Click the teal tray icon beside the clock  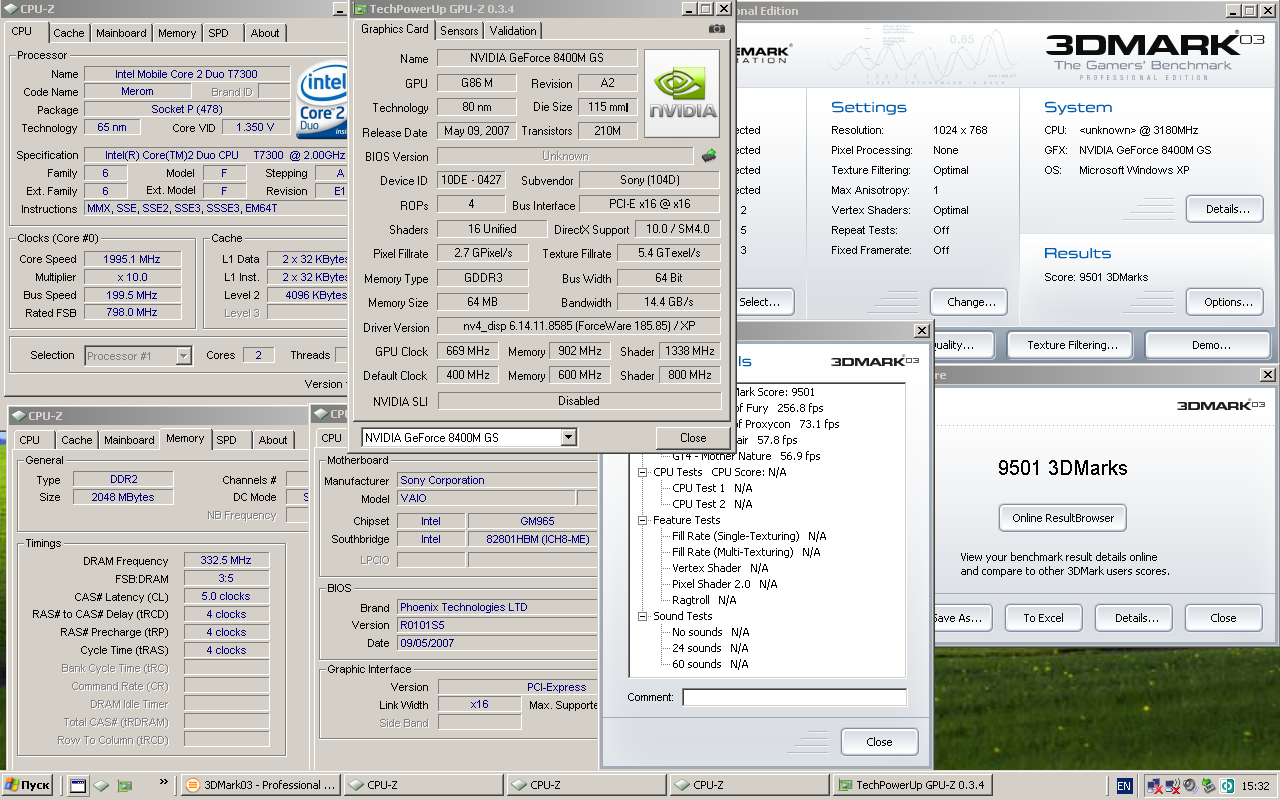[1226, 786]
